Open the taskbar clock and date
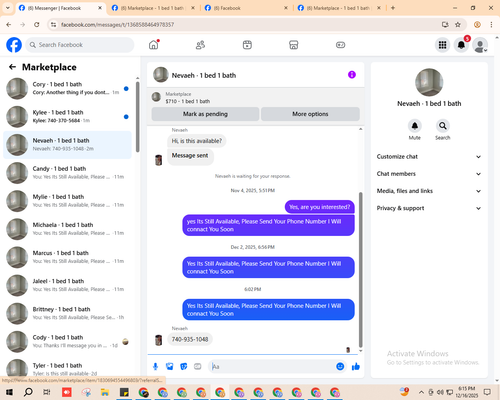Viewport: 500px width, 400px height. [x=467, y=392]
